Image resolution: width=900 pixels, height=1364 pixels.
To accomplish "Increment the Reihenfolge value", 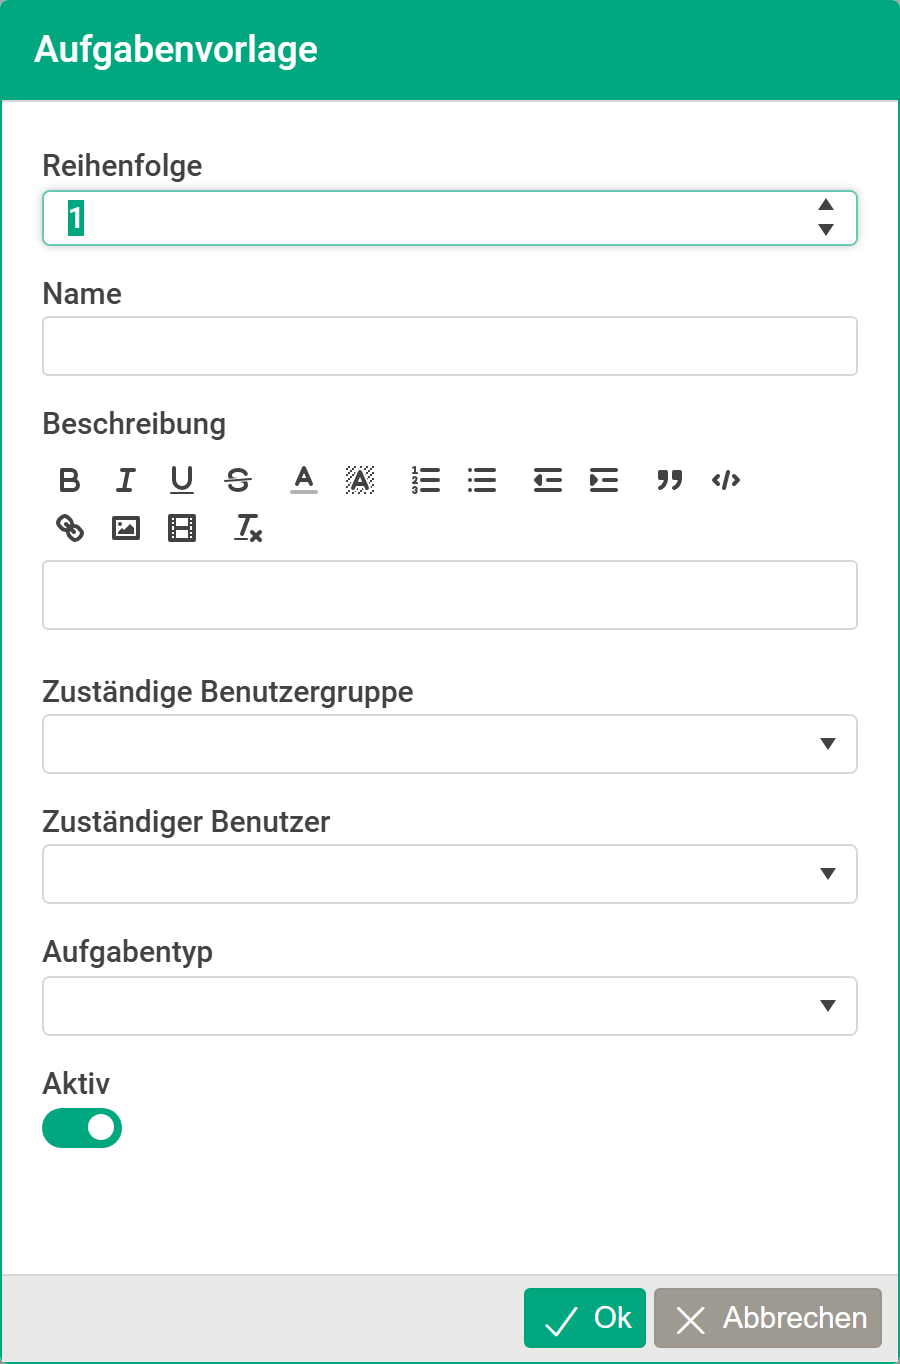I will tap(826, 205).
